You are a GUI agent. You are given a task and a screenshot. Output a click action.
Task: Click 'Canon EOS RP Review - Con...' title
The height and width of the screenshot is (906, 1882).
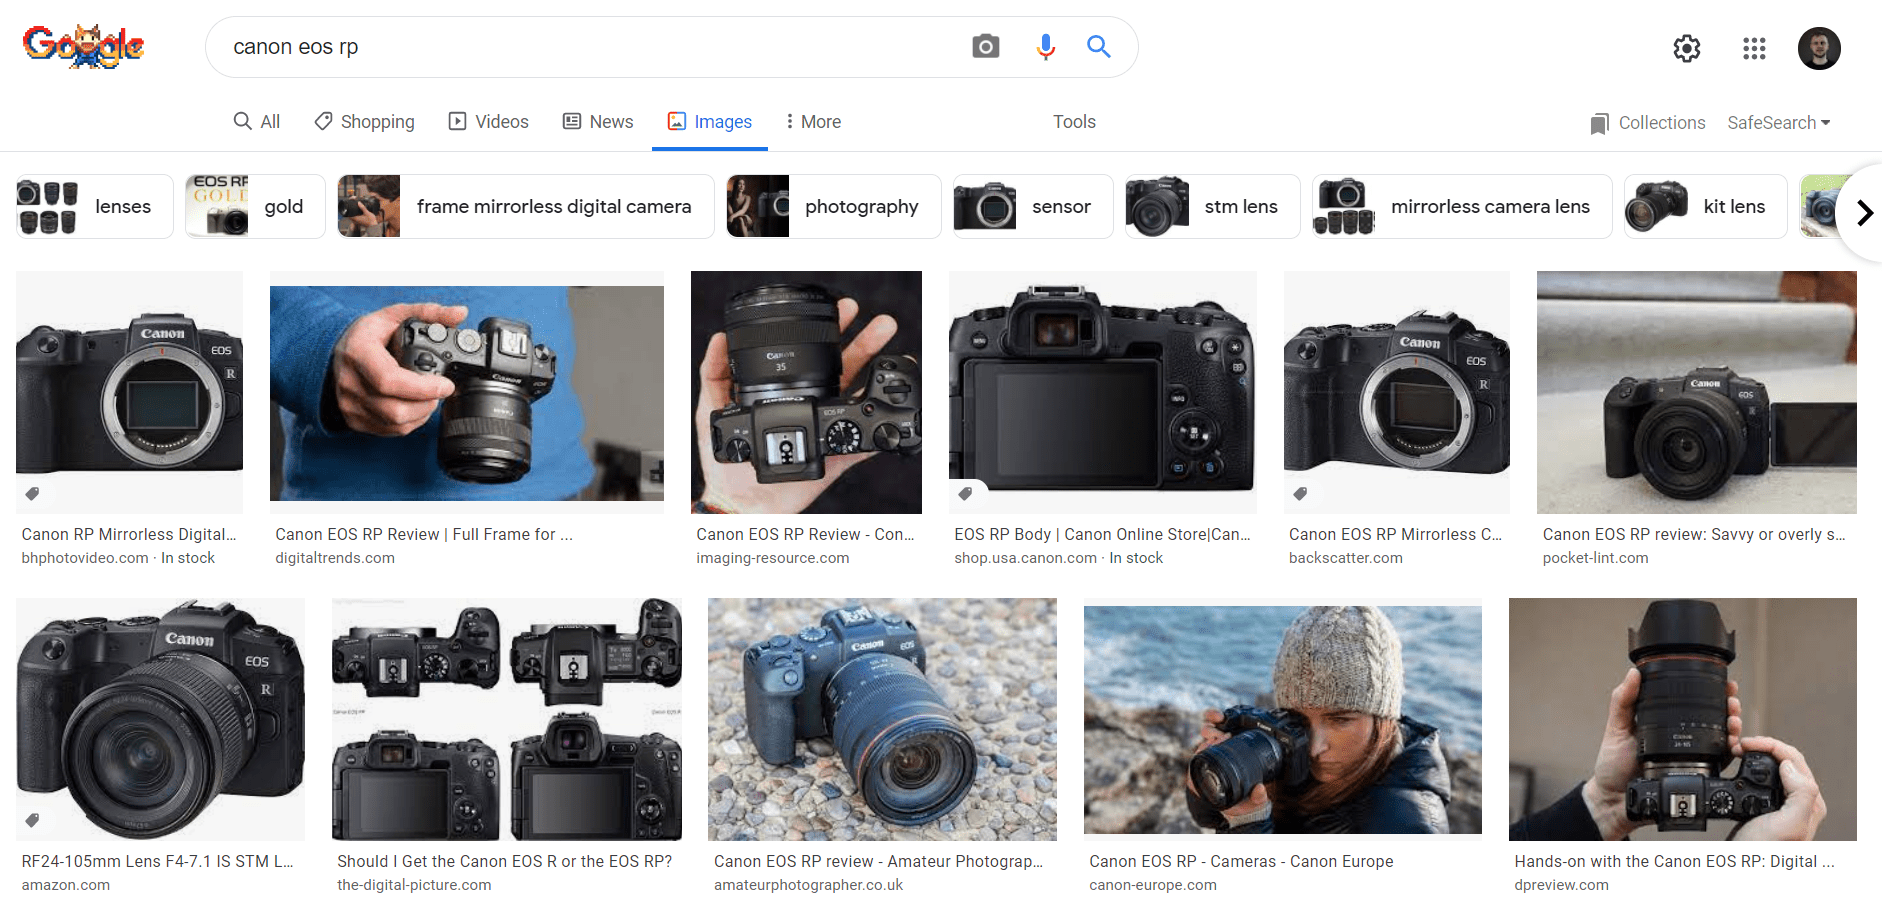[805, 534]
